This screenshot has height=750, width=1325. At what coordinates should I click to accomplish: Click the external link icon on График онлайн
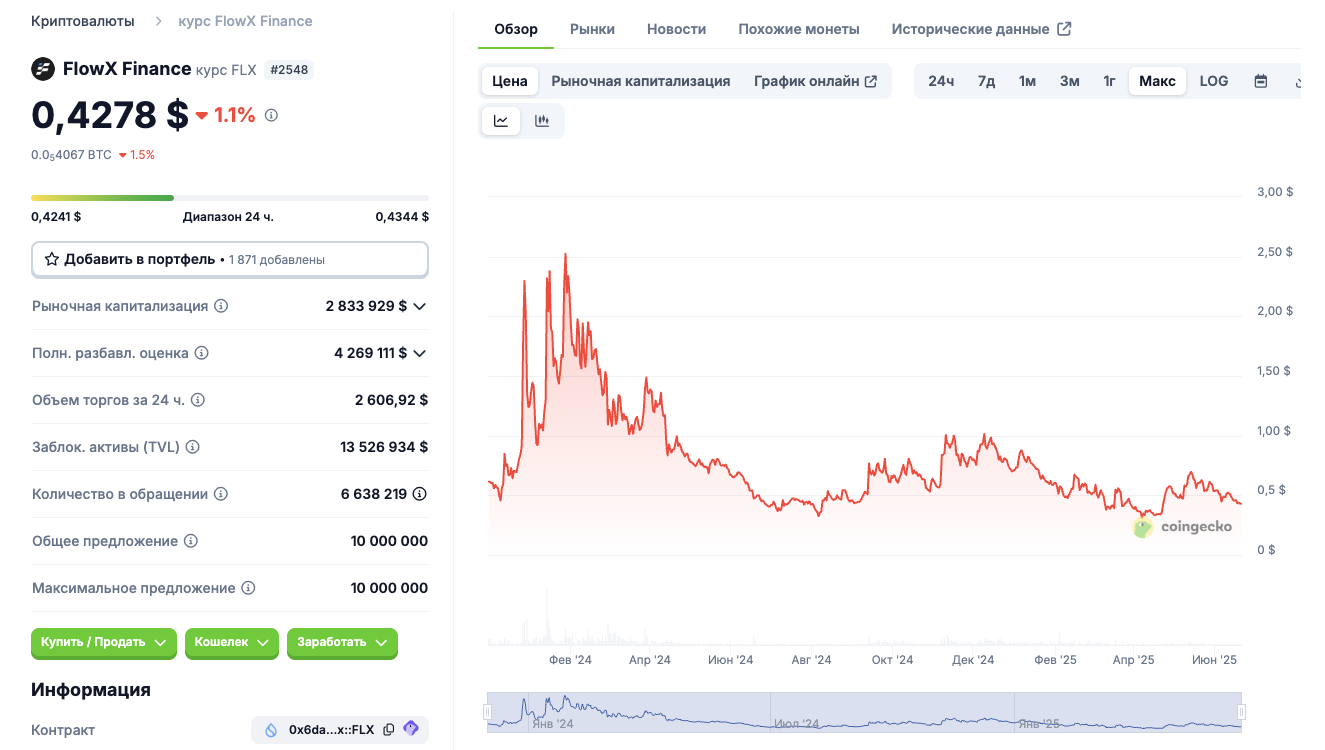point(871,81)
